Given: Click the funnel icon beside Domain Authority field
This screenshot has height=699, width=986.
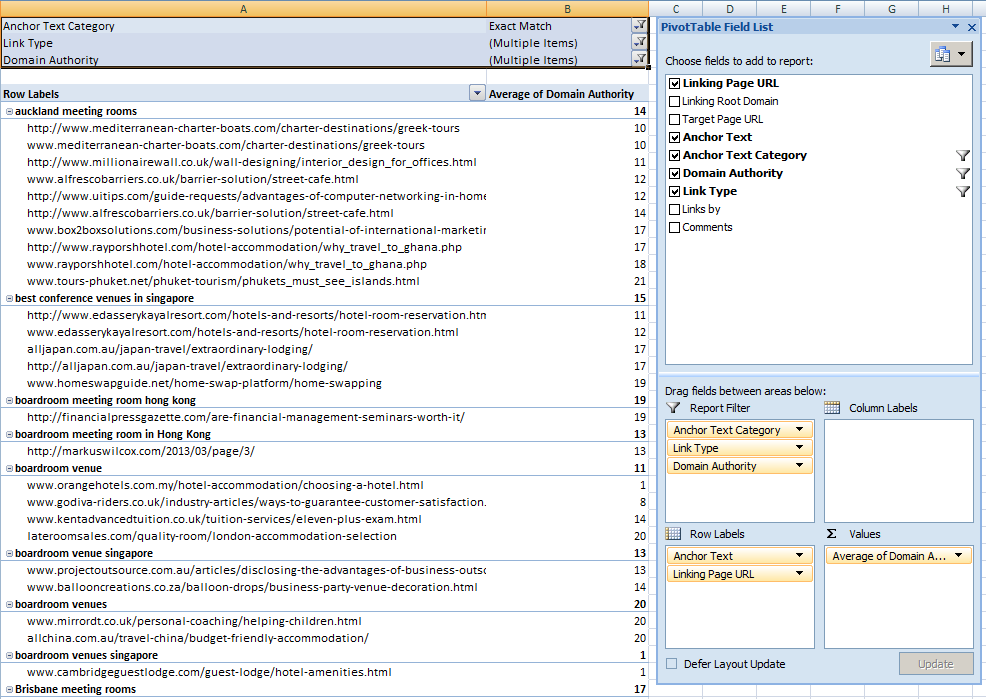Looking at the screenshot, I should (x=963, y=173).
